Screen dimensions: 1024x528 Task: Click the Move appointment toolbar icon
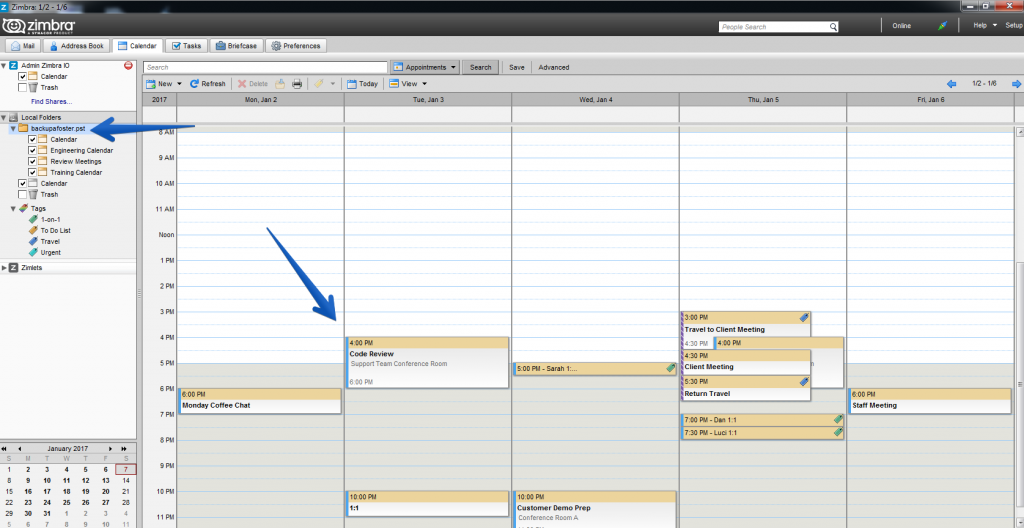coord(280,84)
